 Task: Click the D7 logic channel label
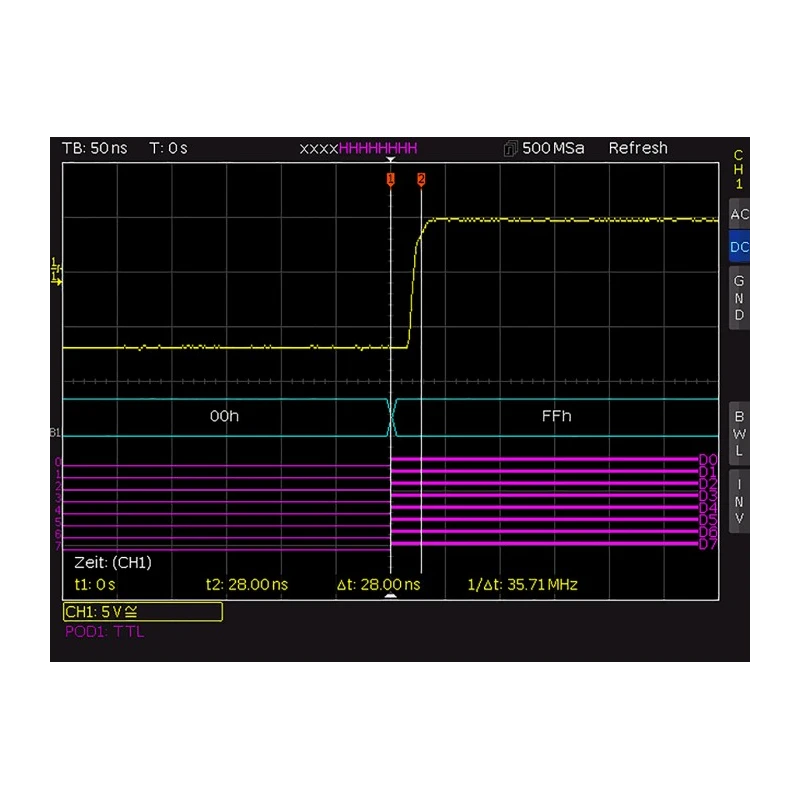point(708,544)
